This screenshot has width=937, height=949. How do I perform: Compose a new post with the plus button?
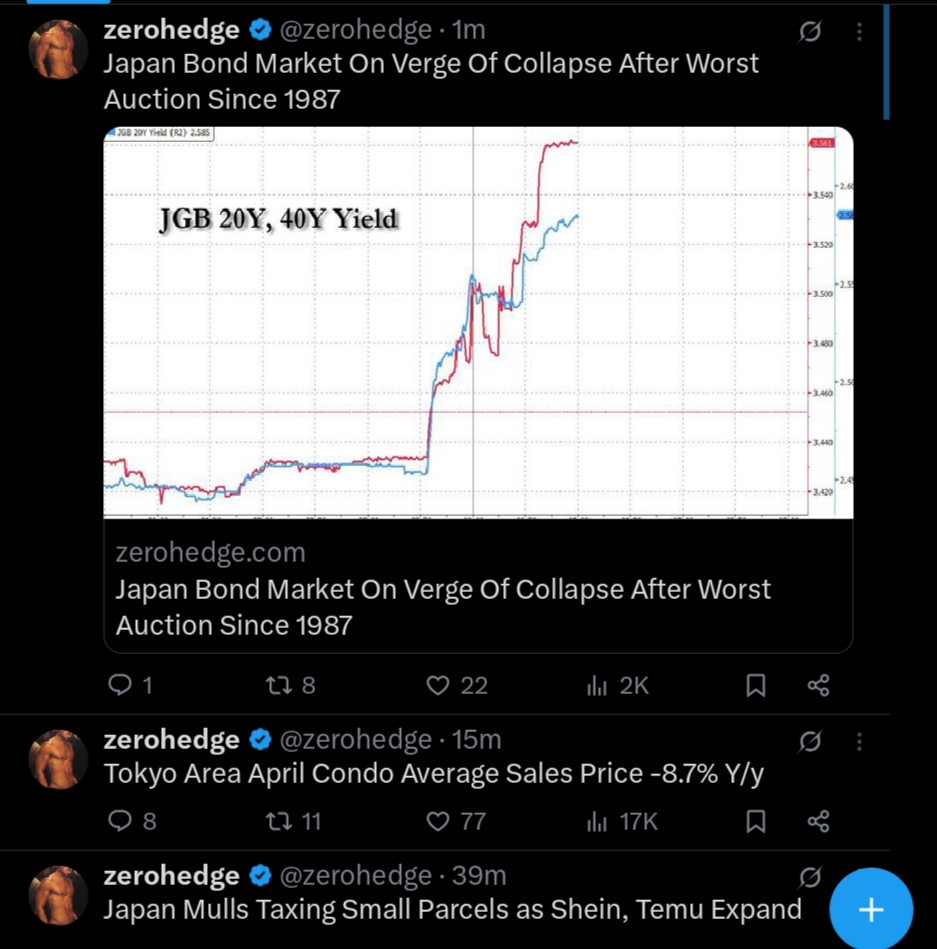pyautogui.click(x=871, y=909)
